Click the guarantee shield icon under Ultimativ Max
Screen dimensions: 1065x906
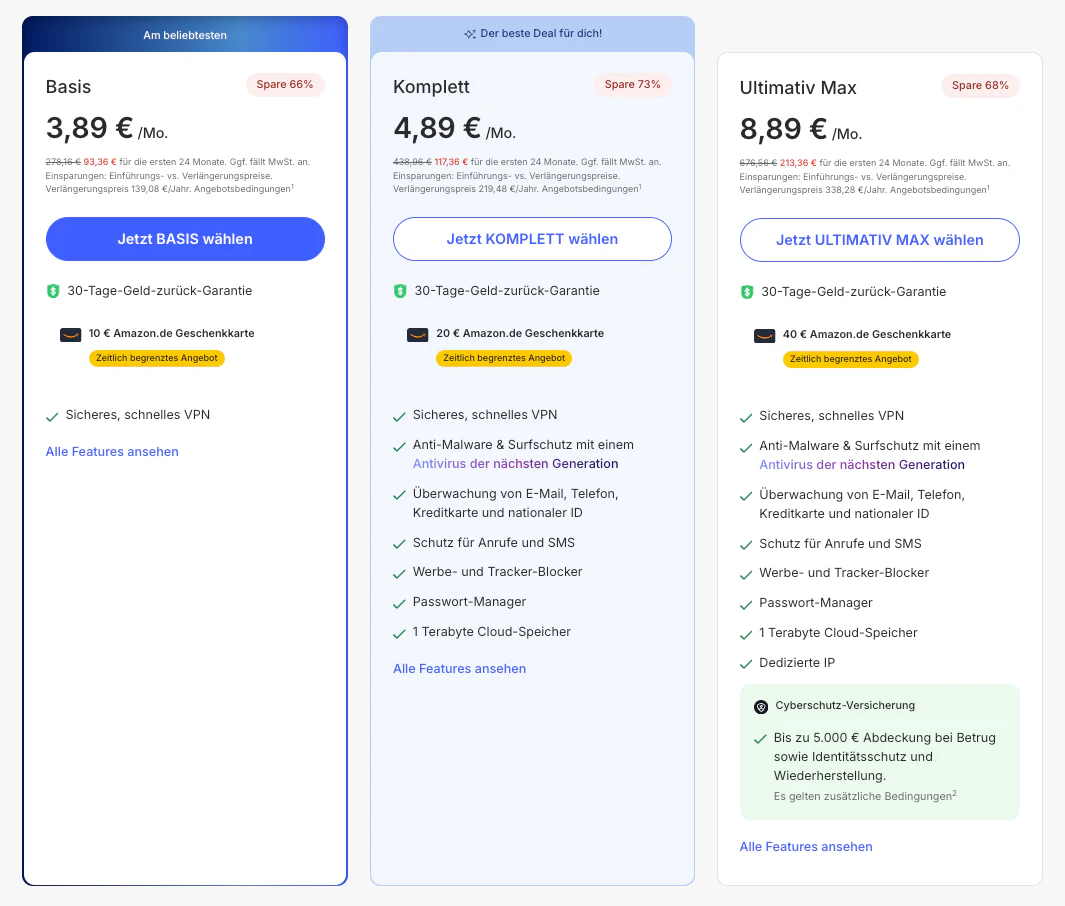[x=746, y=292]
